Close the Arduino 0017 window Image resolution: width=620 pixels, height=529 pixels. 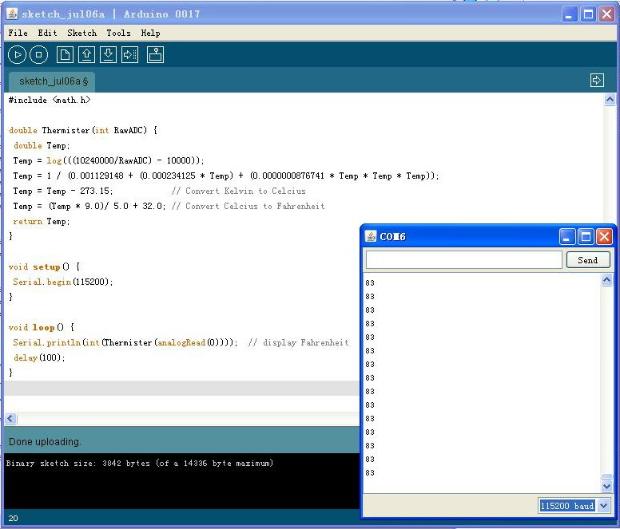(x=607, y=15)
